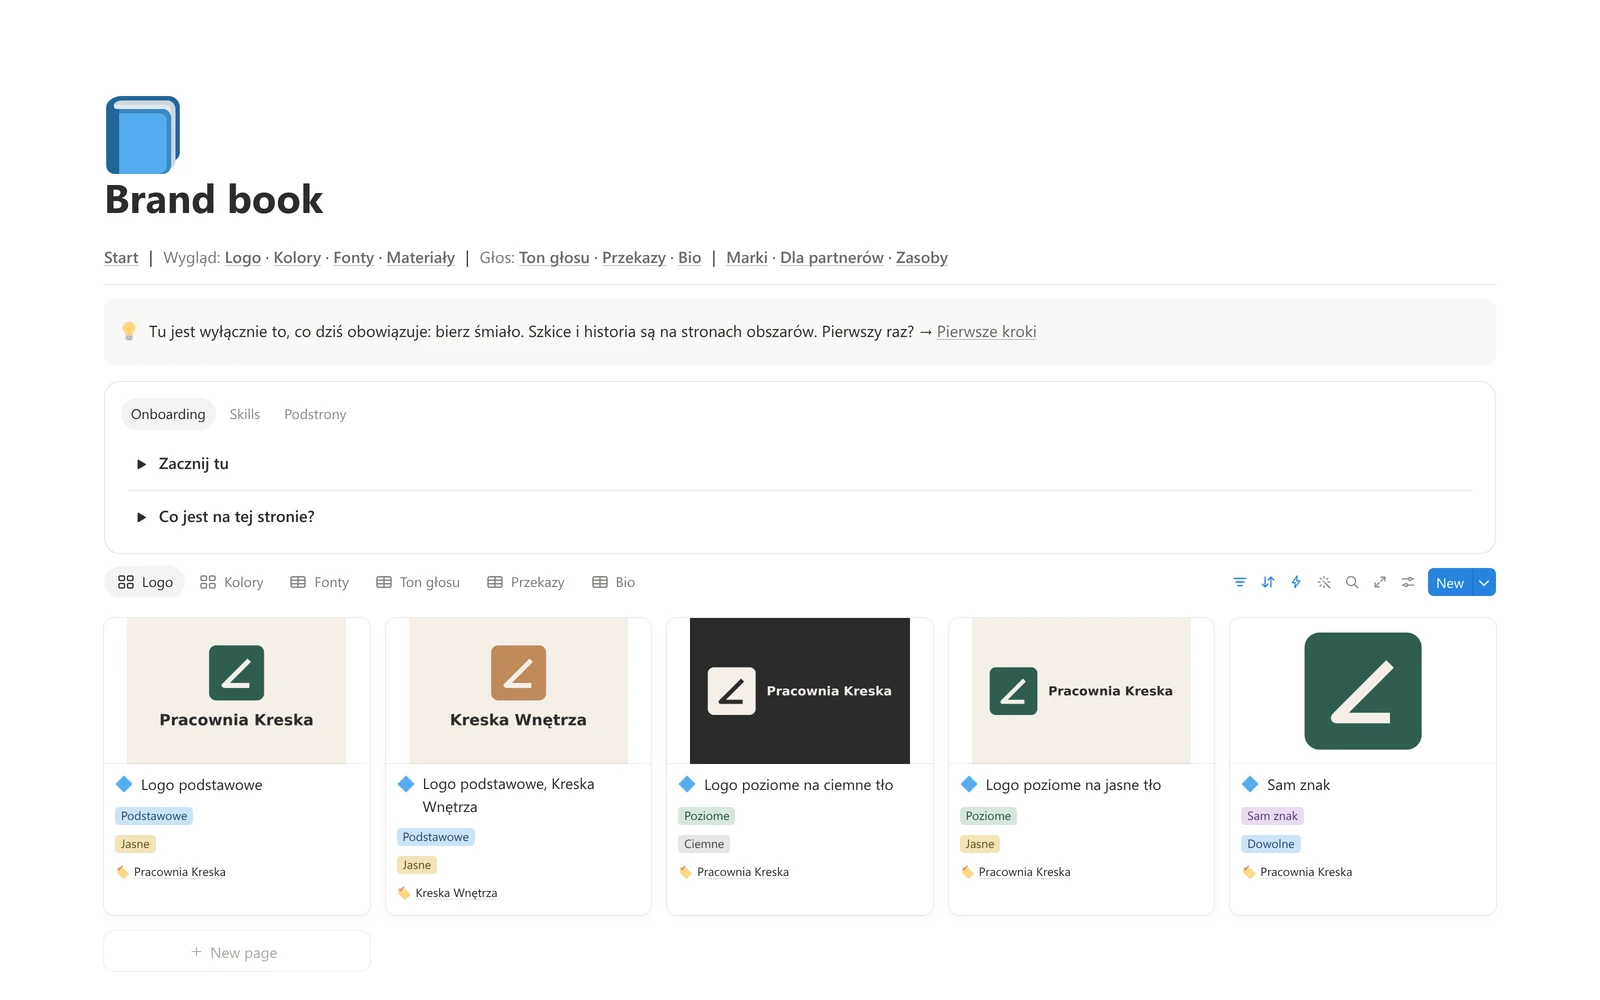The height and width of the screenshot is (1000, 1600).
Task: Click the Ciemne tag label
Action: click(704, 844)
